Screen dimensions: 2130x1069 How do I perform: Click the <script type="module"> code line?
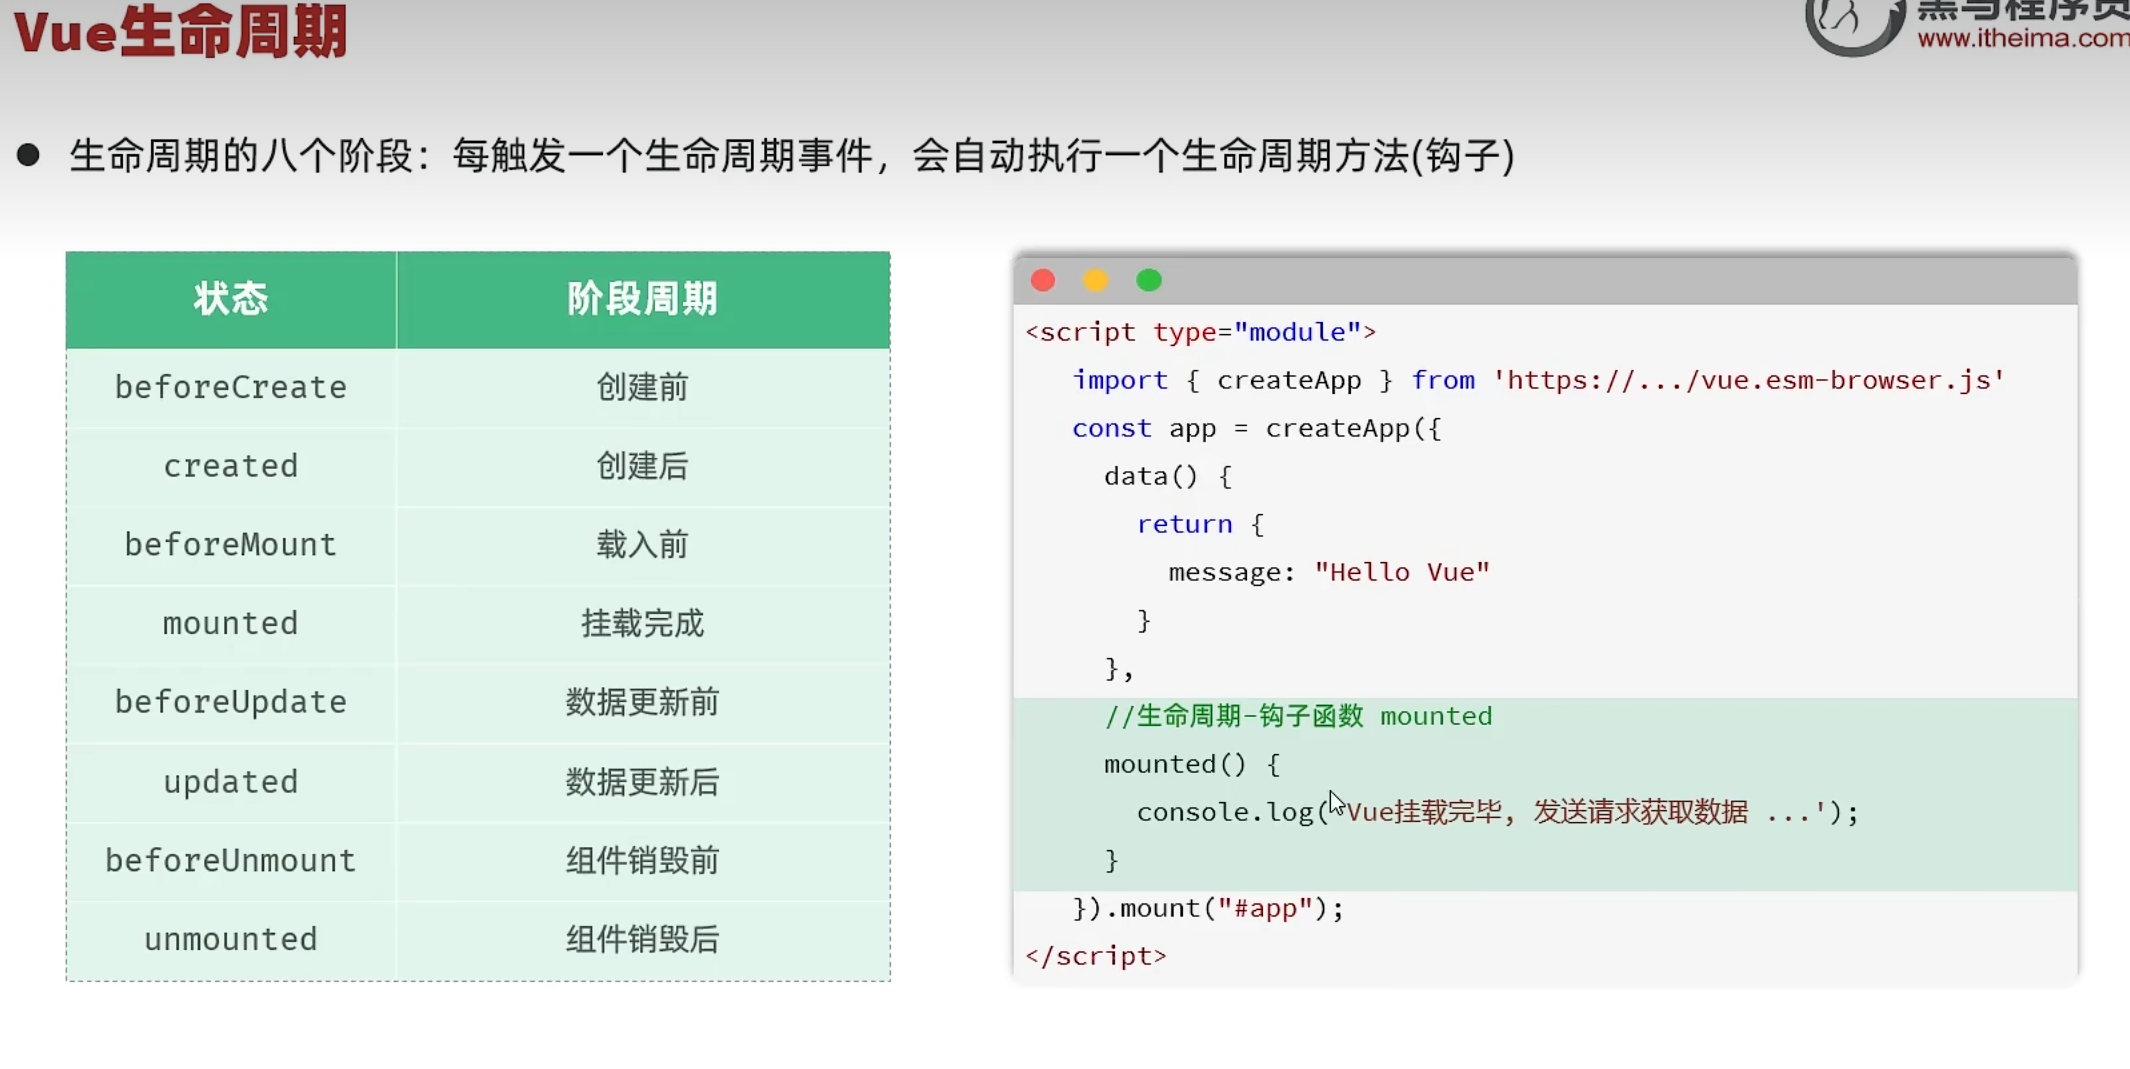click(x=1201, y=332)
